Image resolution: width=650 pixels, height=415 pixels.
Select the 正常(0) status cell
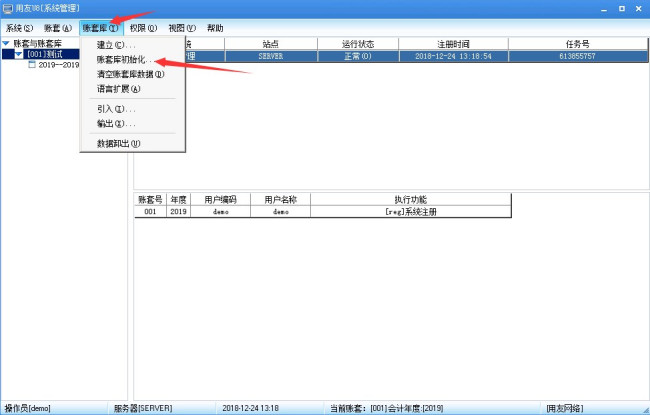358,56
